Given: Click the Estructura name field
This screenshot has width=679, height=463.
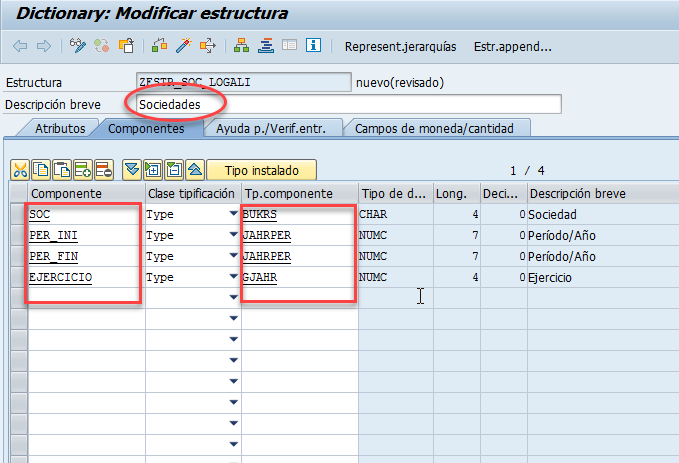Looking at the screenshot, I should tap(243, 82).
